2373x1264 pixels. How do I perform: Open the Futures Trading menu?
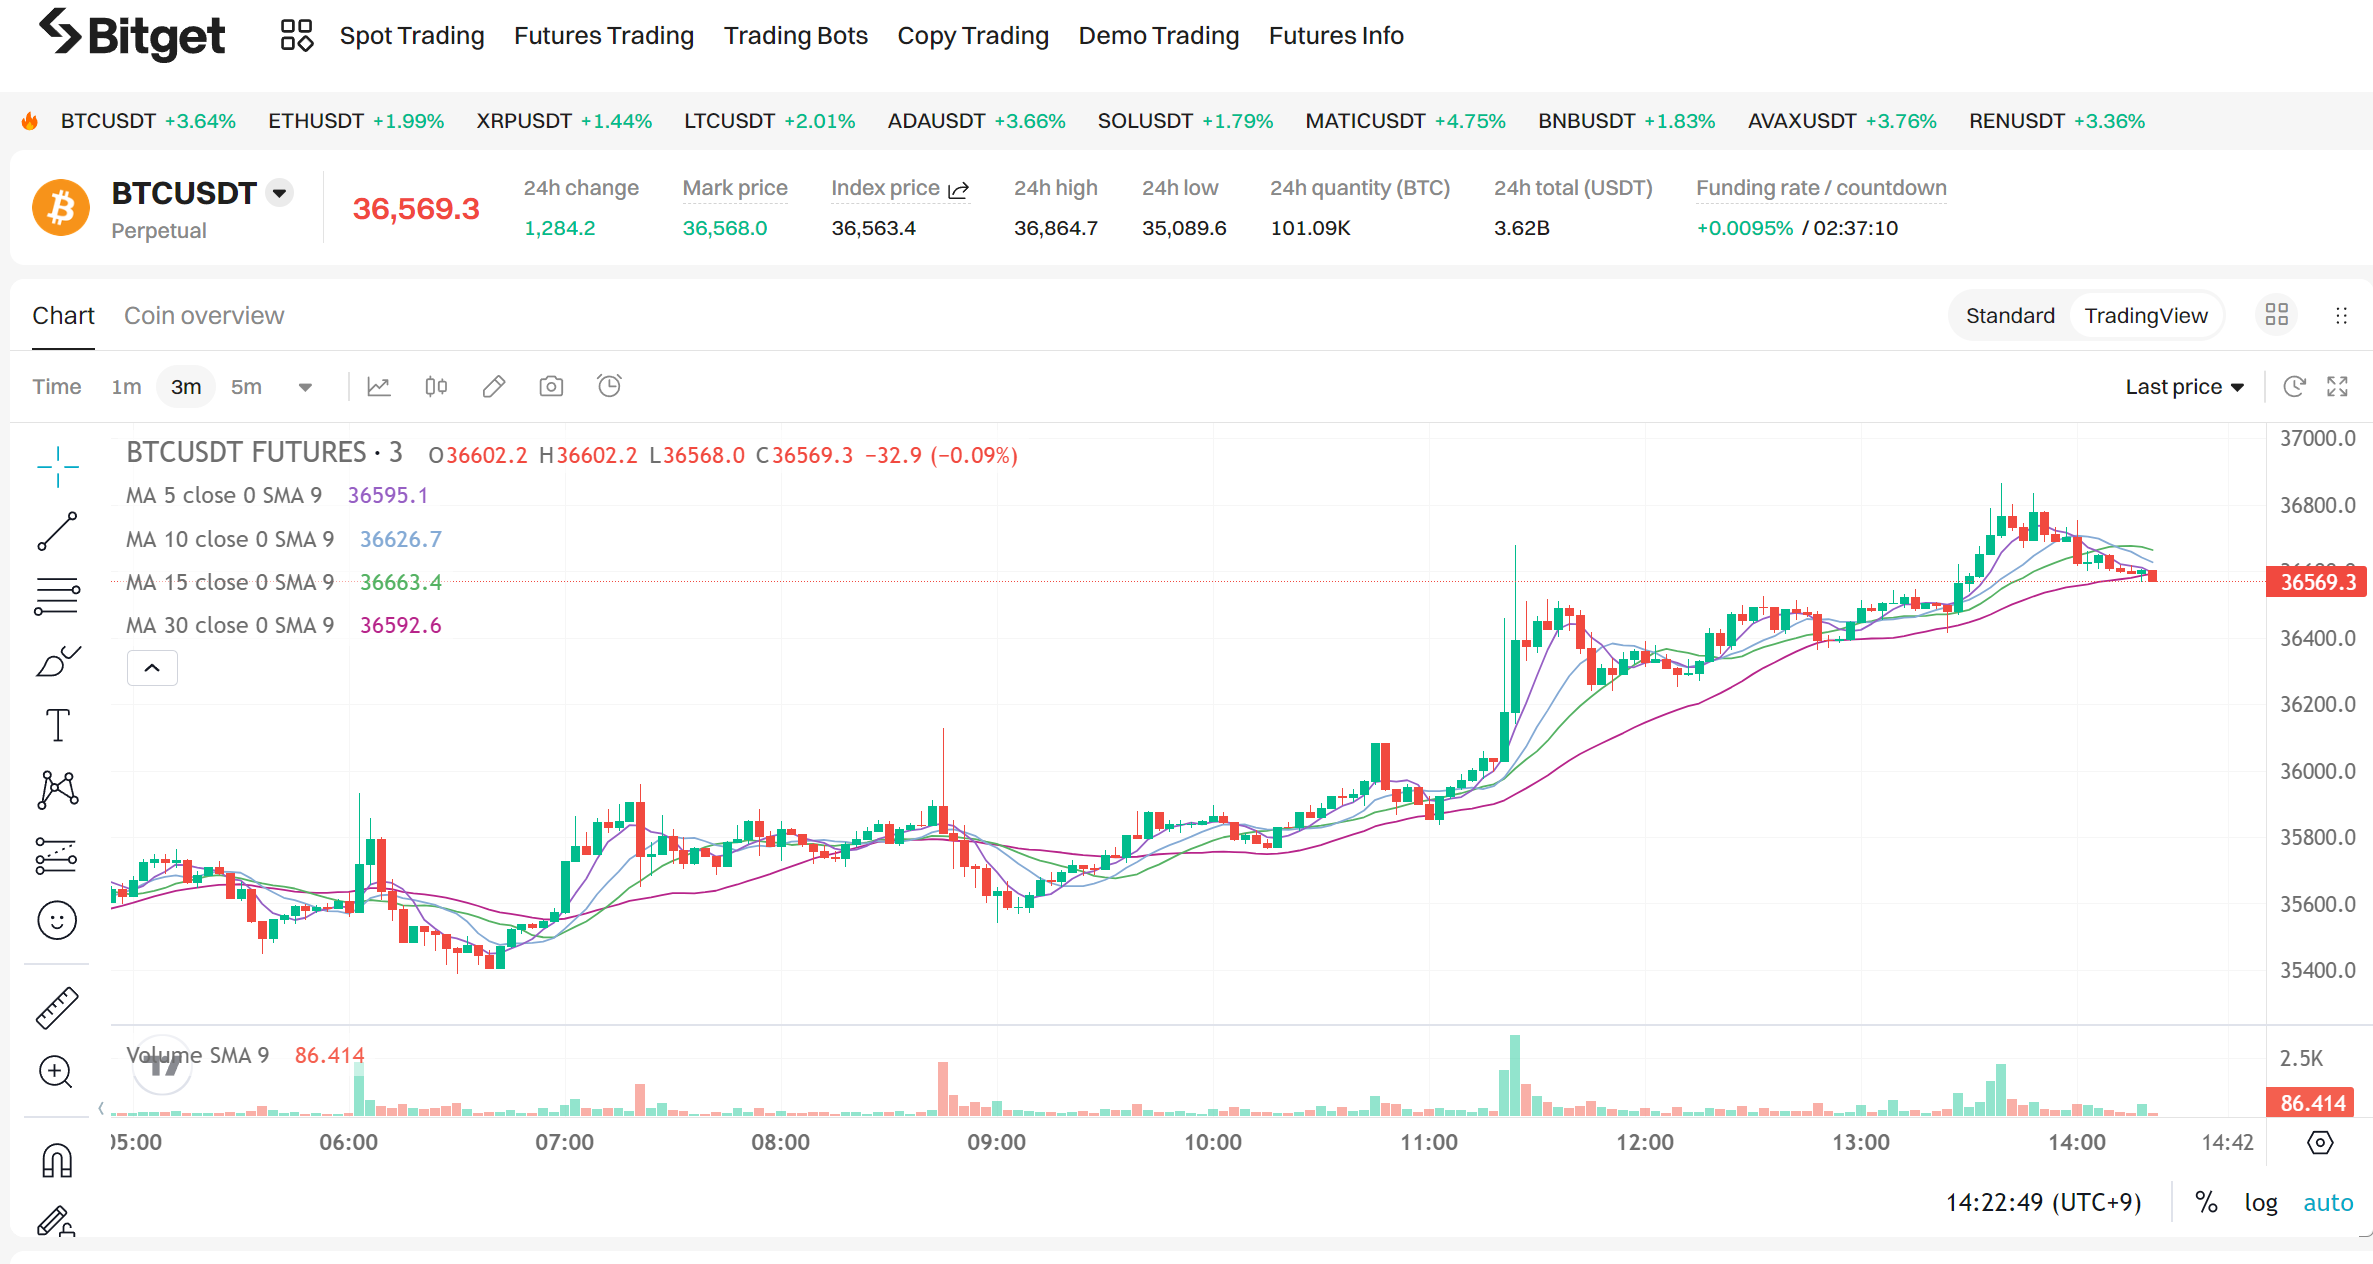[x=604, y=36]
